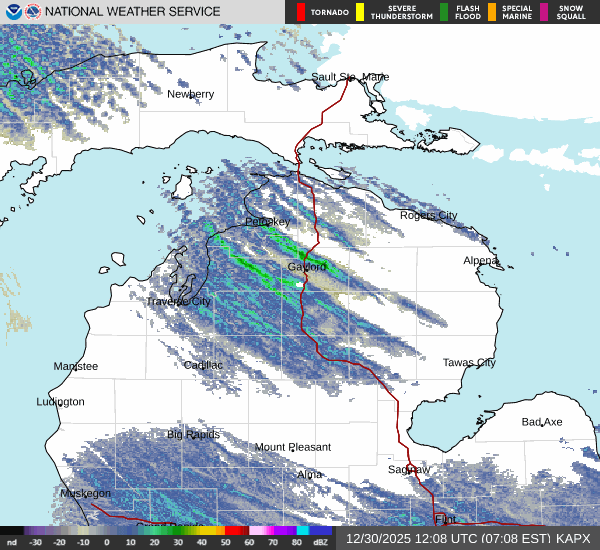Select the KAPX radar station identifier
Image resolution: width=600 pixels, height=550 pixels.
click(574, 538)
